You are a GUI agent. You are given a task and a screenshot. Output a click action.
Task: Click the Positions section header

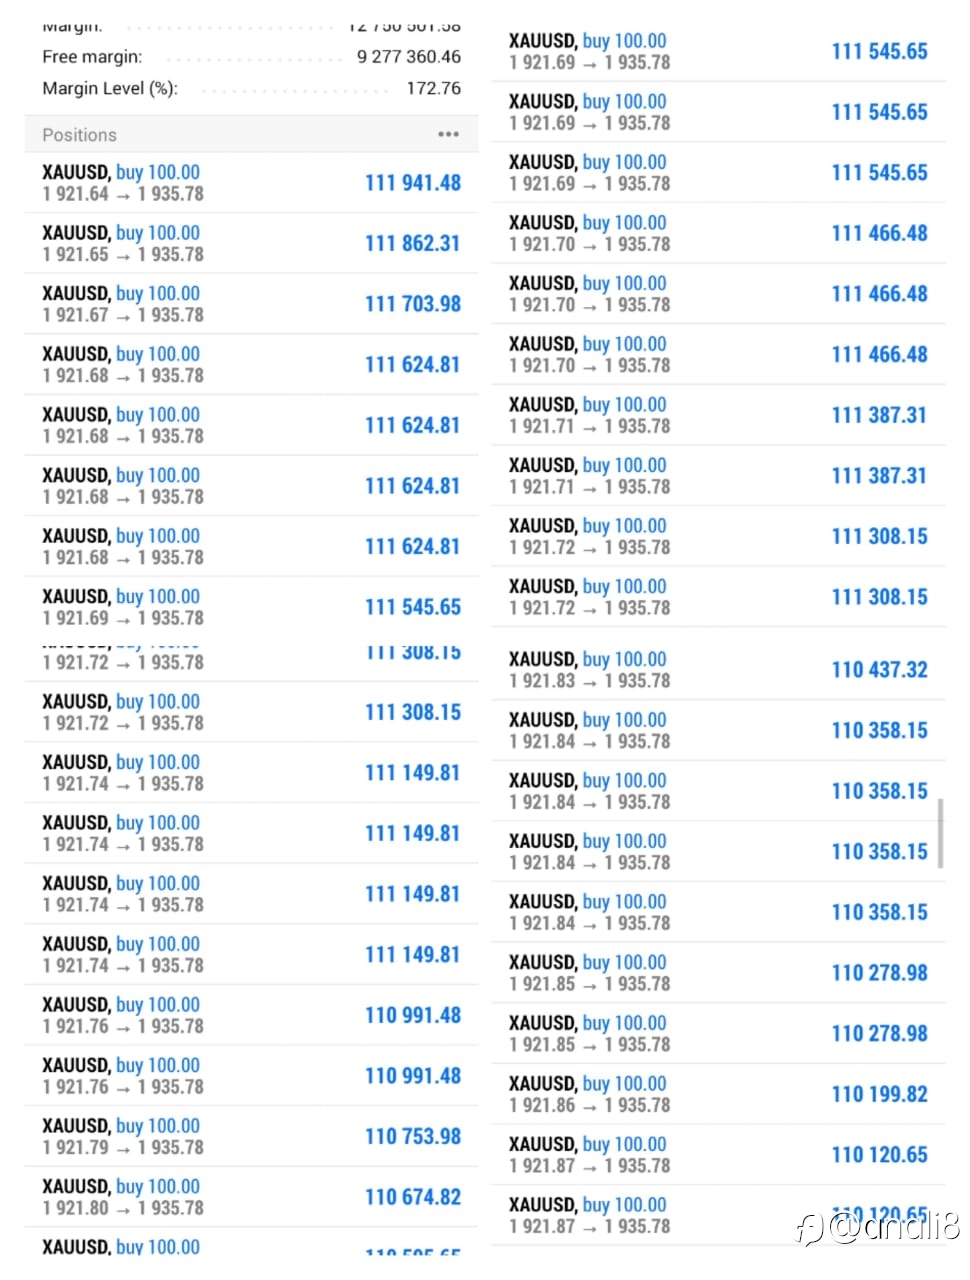coord(251,134)
